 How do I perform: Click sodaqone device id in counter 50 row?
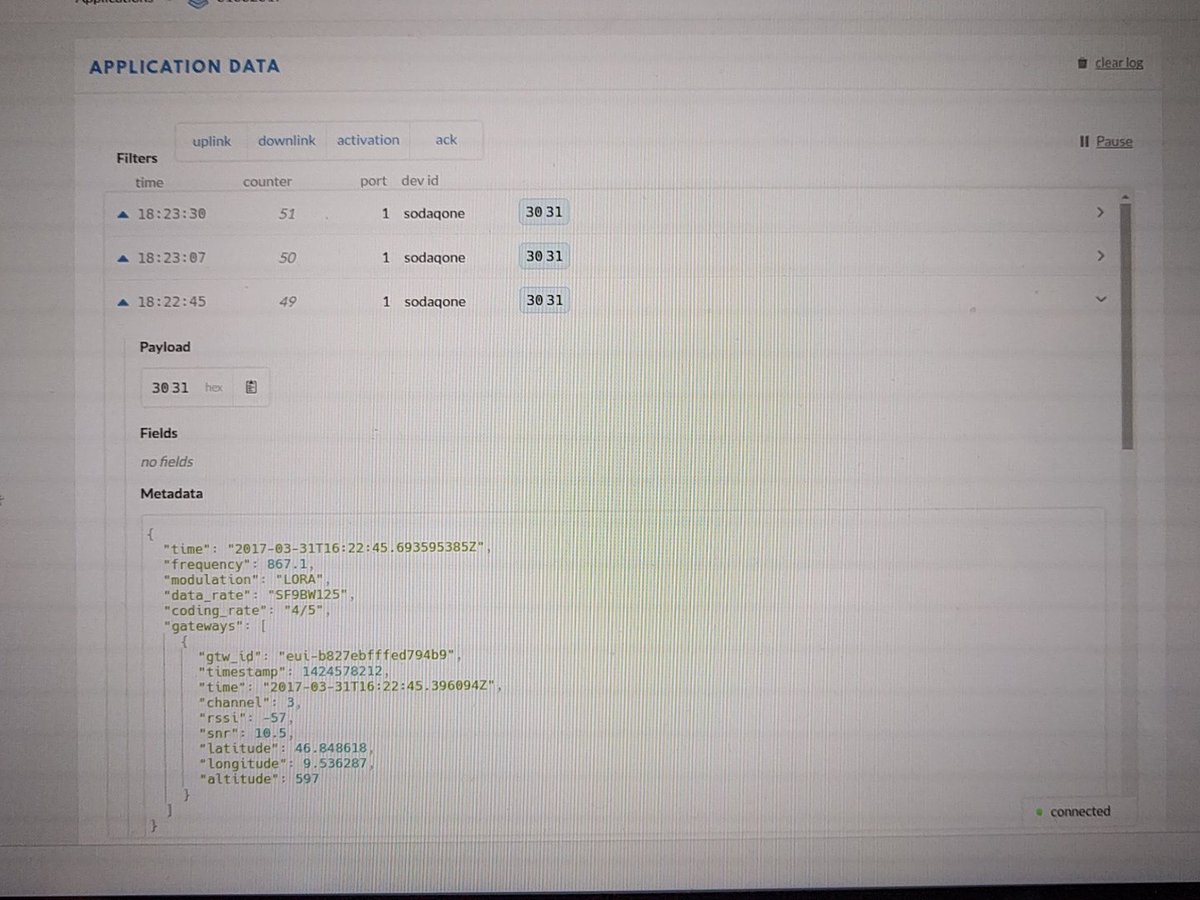coord(434,258)
